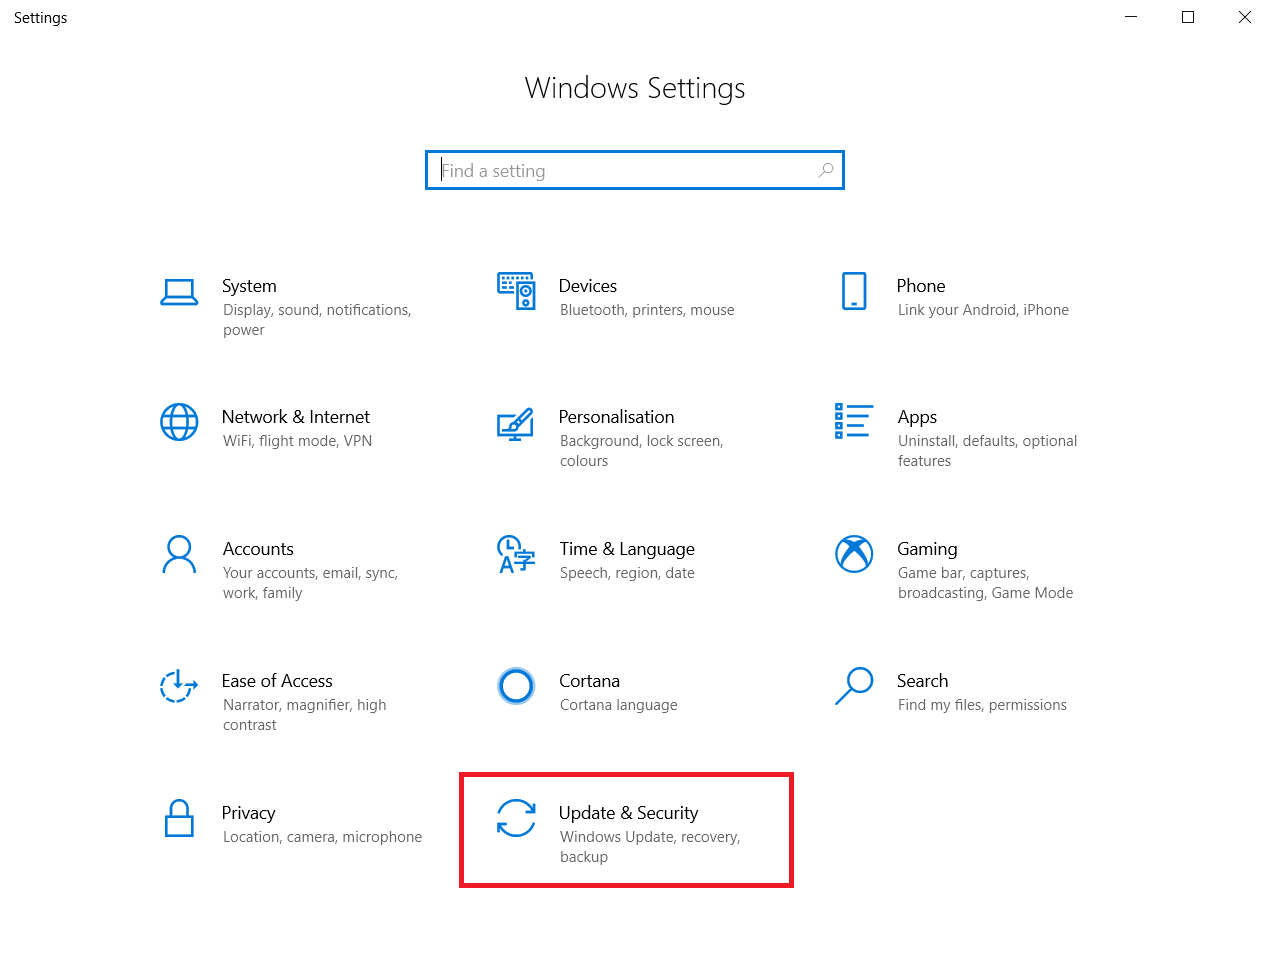Click 'Game bar, captures, broadcasting, Game Mode' text
Viewport: 1271px width, 966px height.
[x=985, y=583]
